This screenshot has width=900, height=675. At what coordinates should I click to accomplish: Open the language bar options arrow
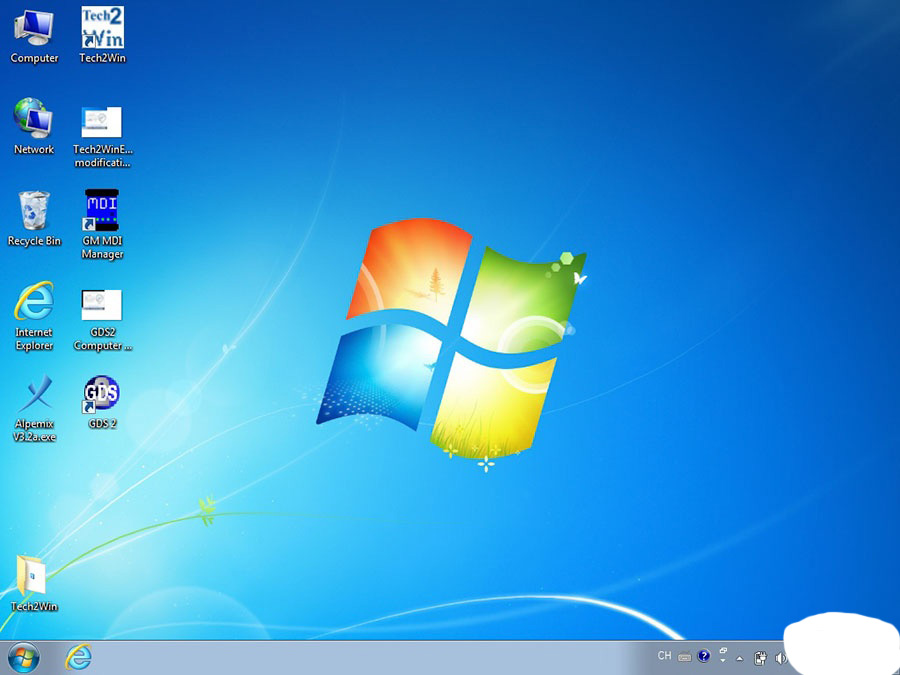coord(723,661)
